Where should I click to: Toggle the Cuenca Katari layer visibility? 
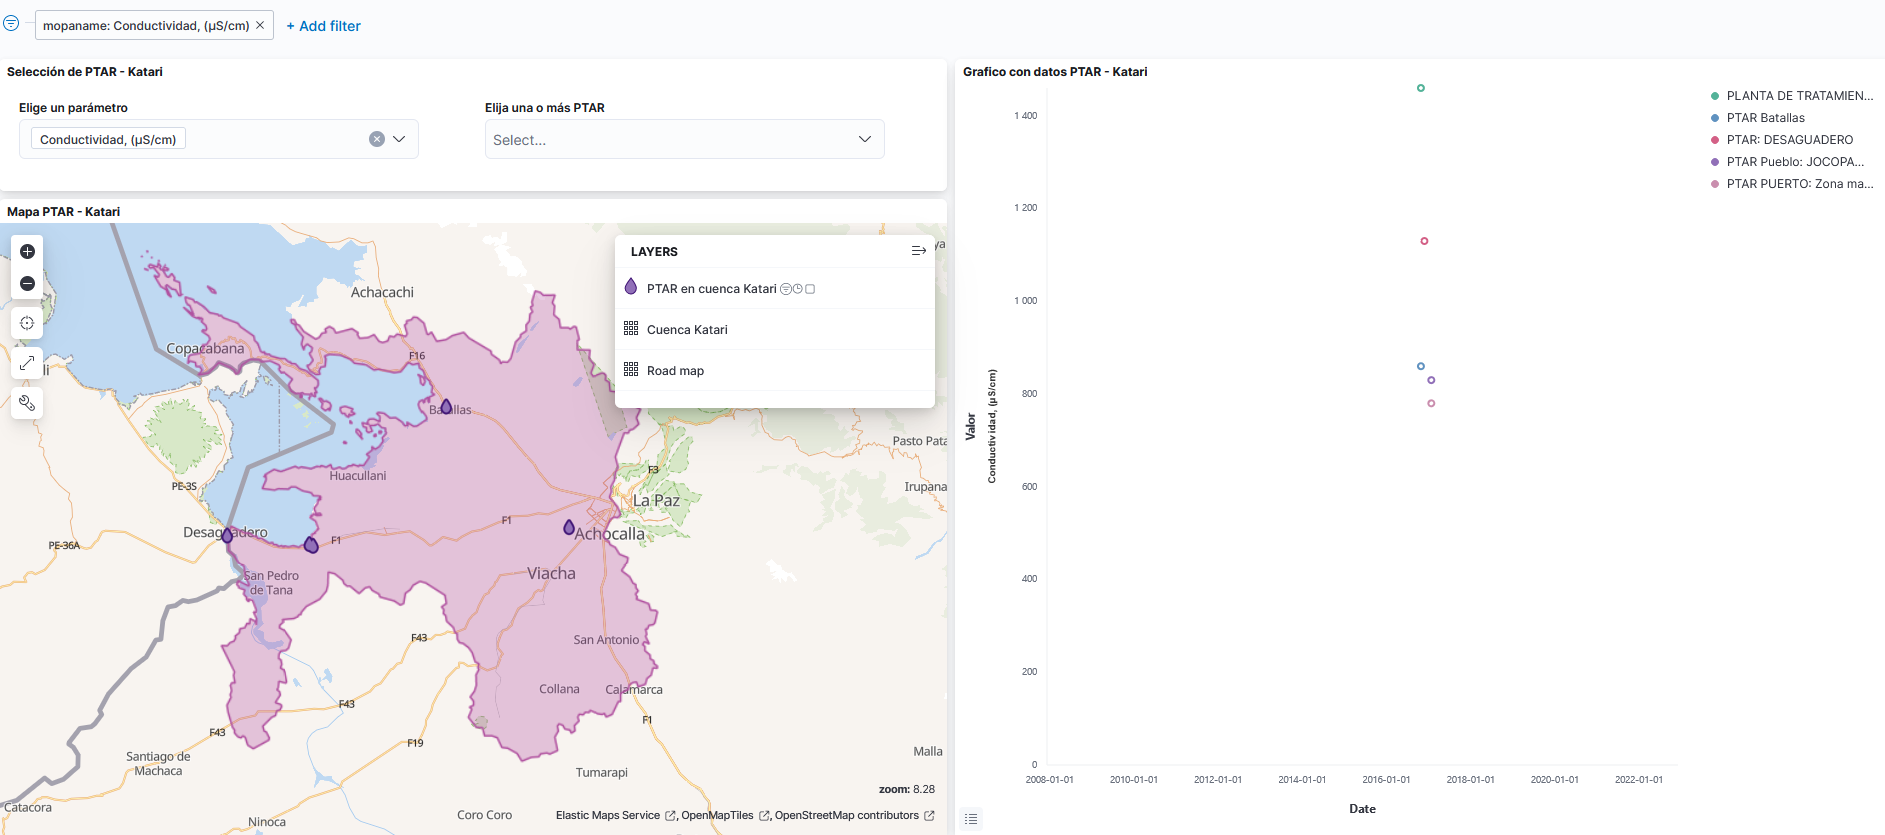[687, 329]
